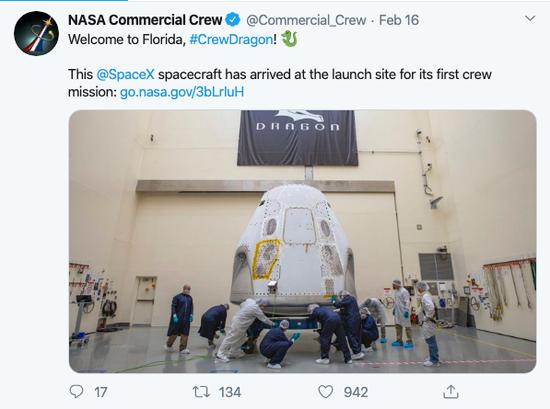Click the tweet text about launch site arrival
Image resolution: width=550 pixels, height=409 pixels.
coord(280,83)
